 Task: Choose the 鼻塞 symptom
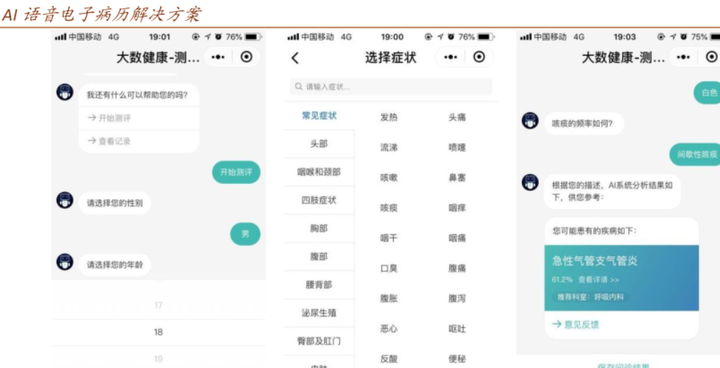(x=457, y=177)
